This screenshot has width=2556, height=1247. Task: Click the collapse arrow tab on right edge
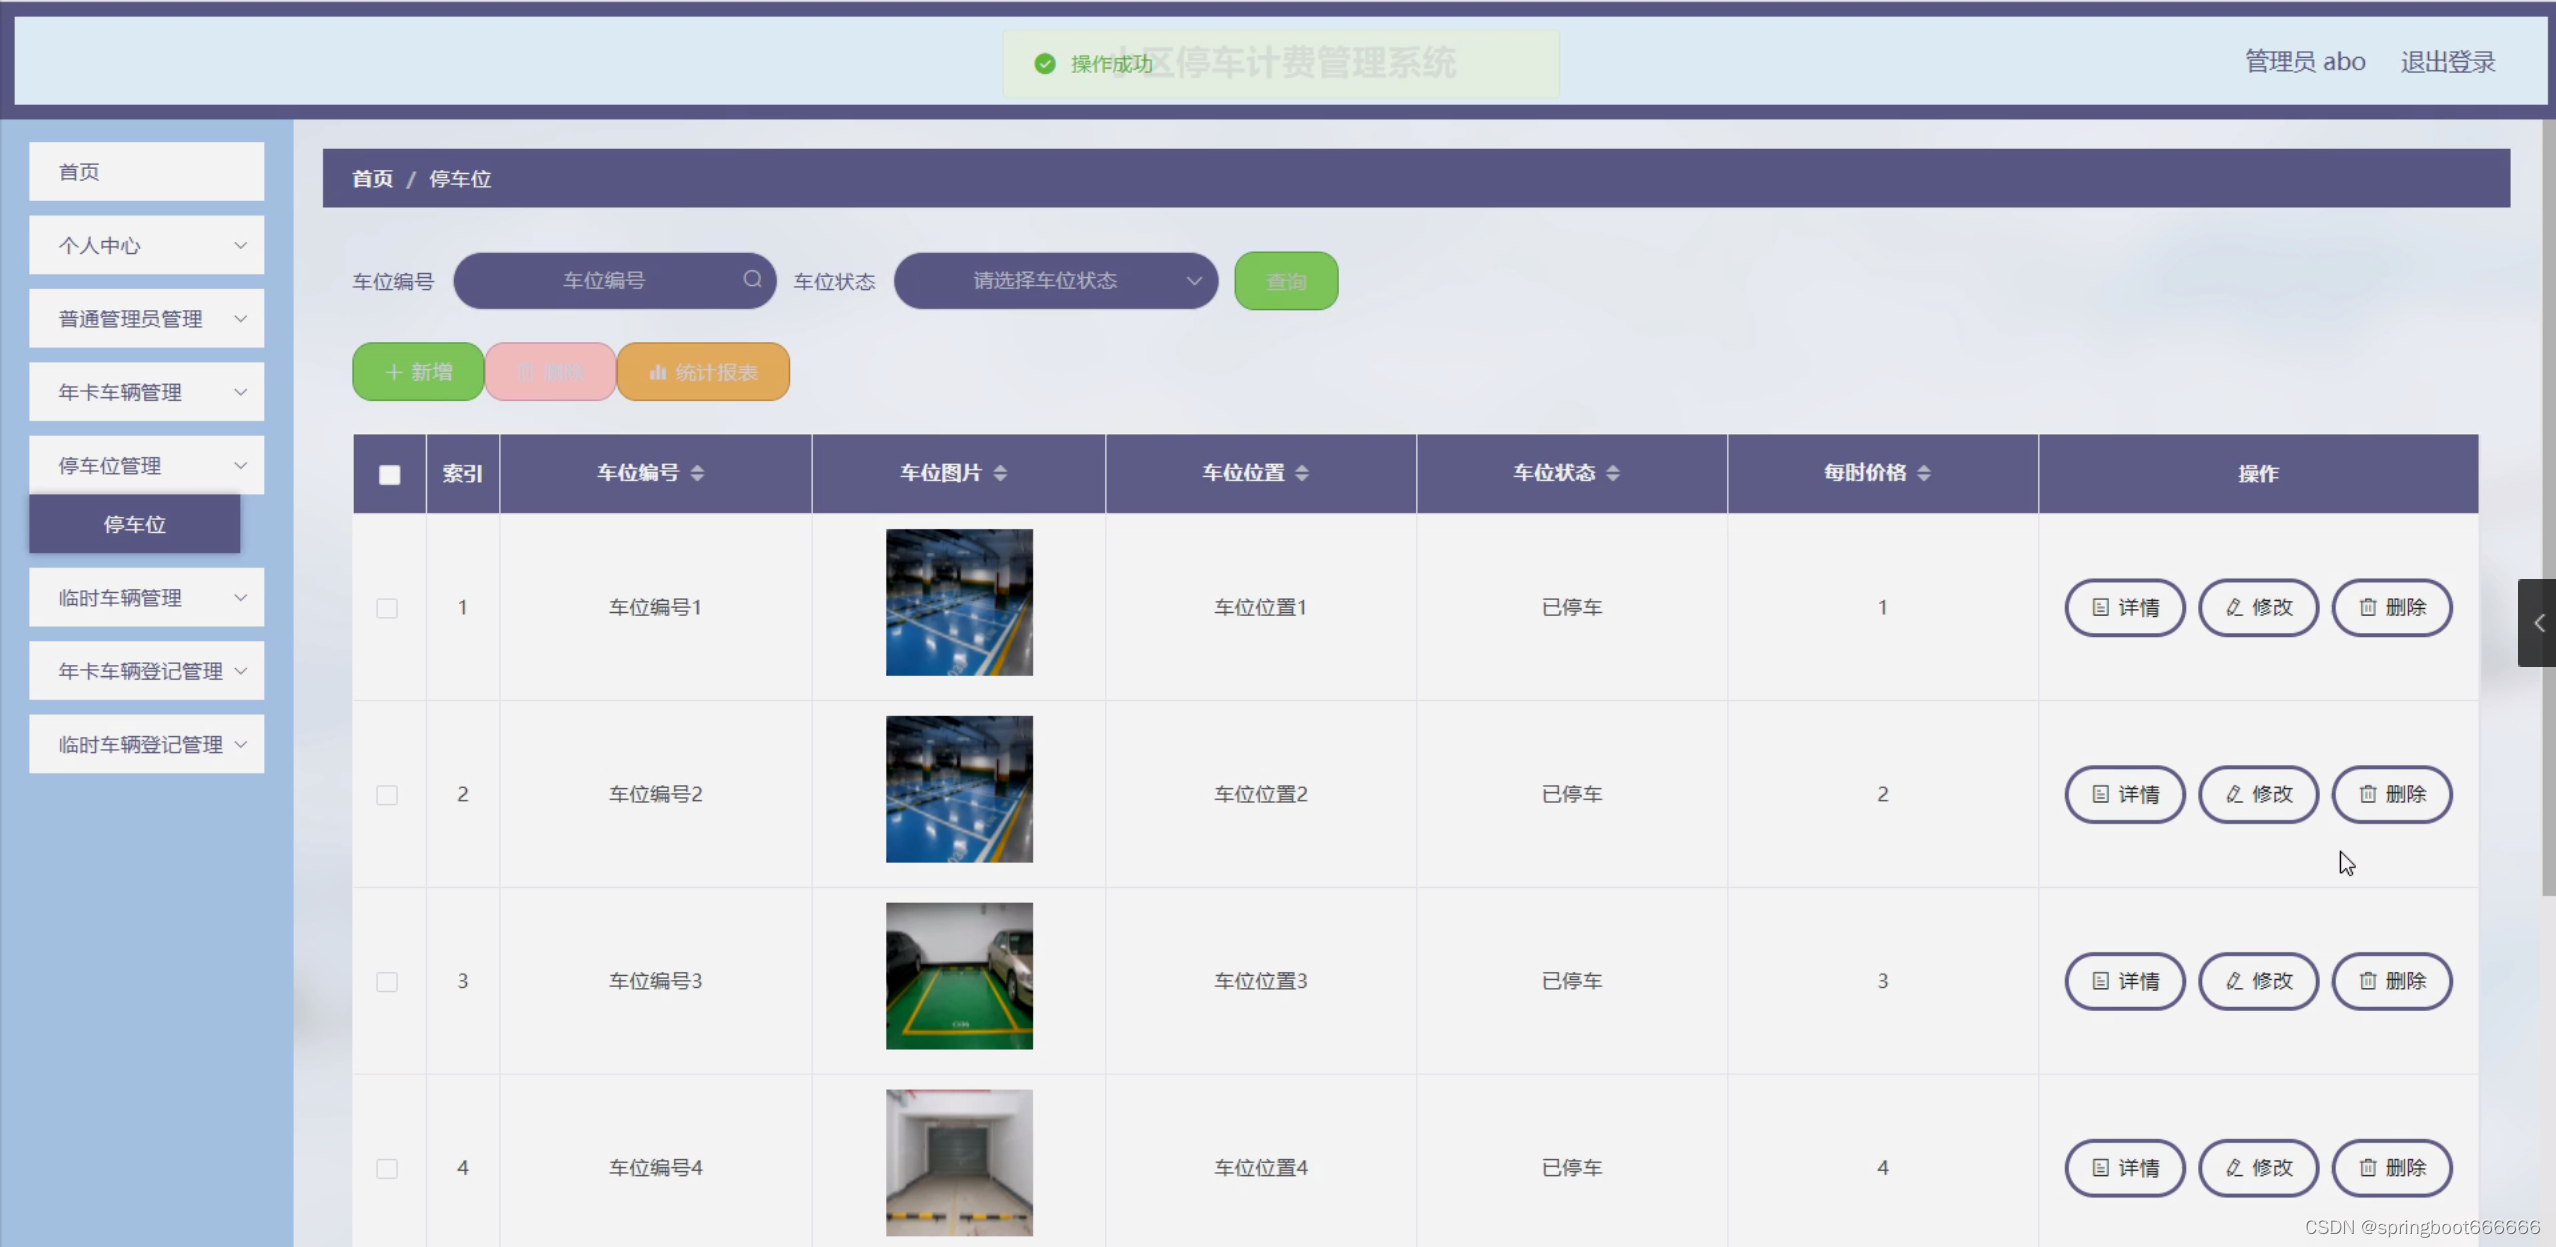[2538, 623]
